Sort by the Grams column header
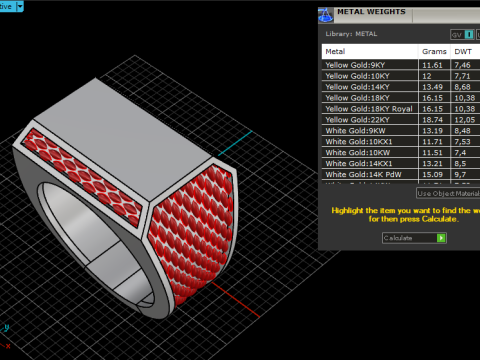The height and width of the screenshot is (360, 480). (x=434, y=52)
